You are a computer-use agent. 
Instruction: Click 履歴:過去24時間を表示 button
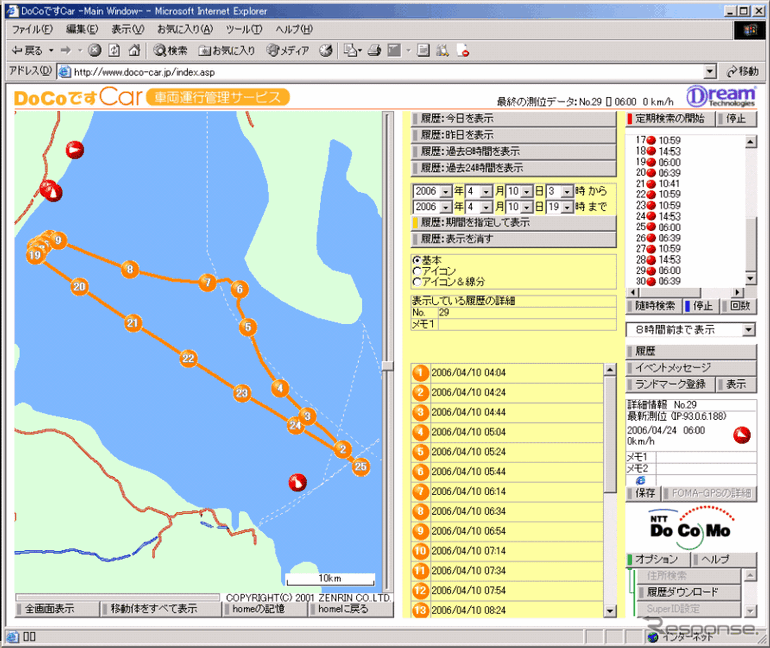[x=513, y=168]
